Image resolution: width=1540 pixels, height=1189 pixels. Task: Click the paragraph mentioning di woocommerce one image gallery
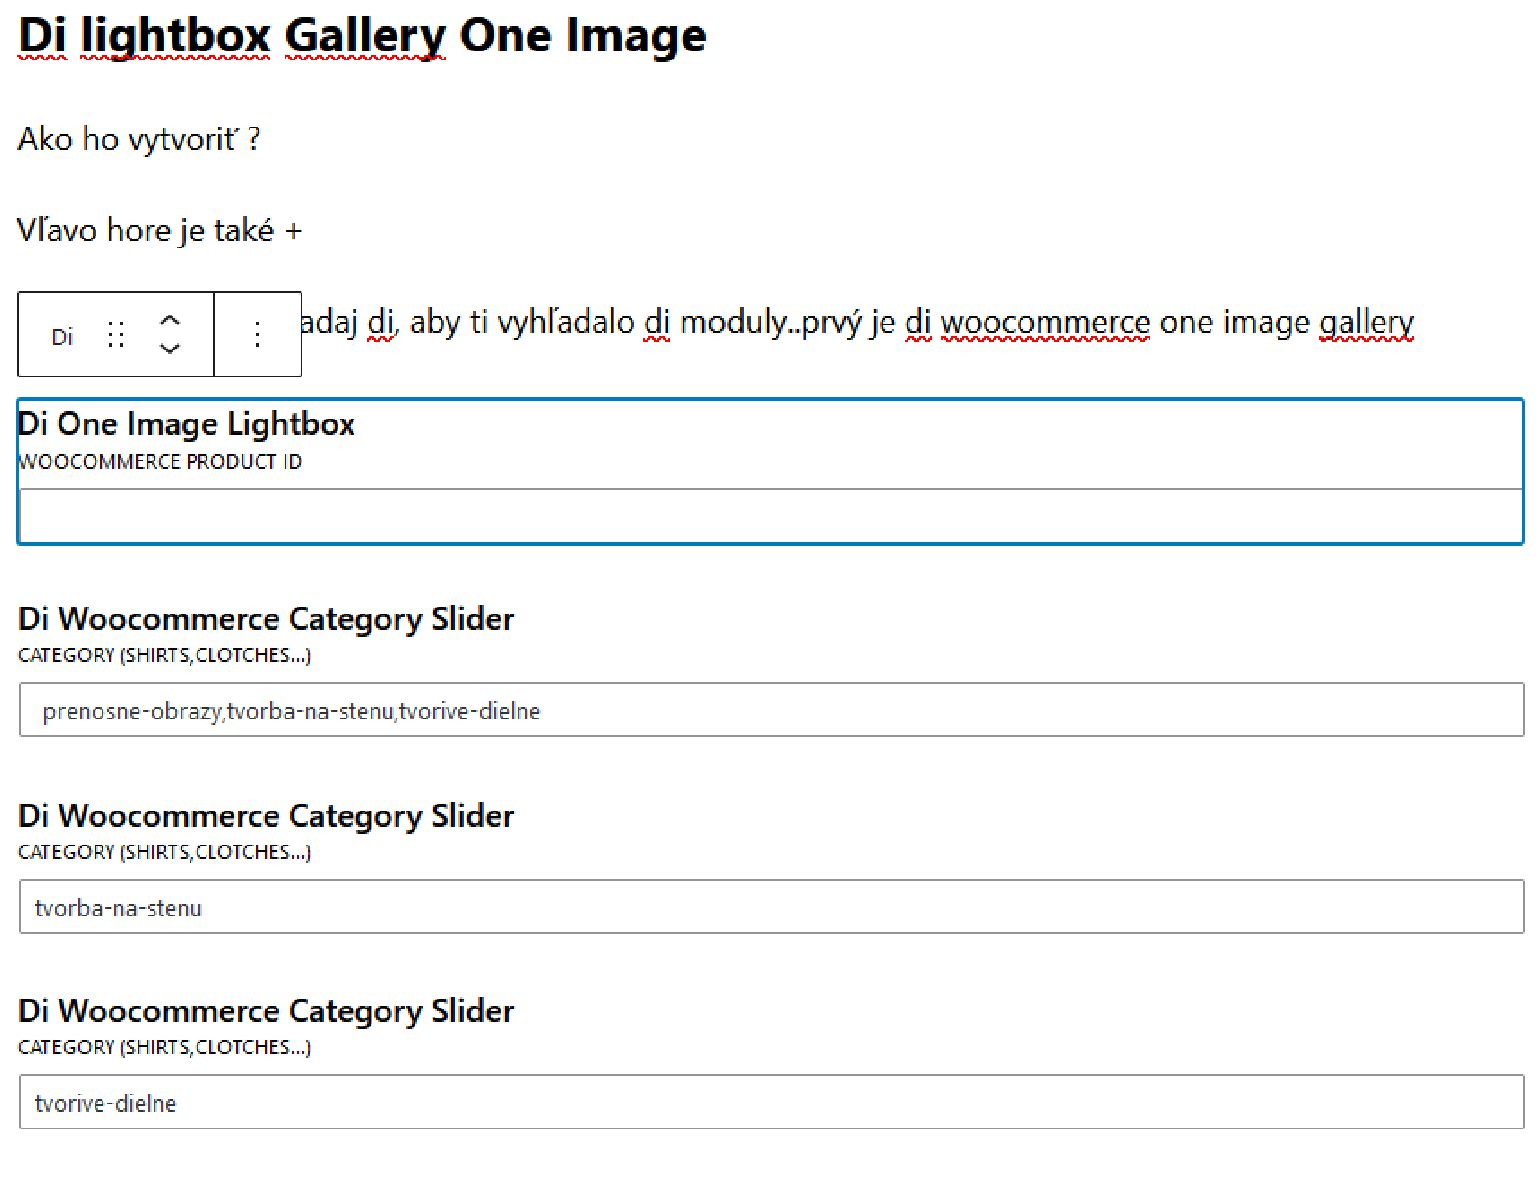pos(856,322)
